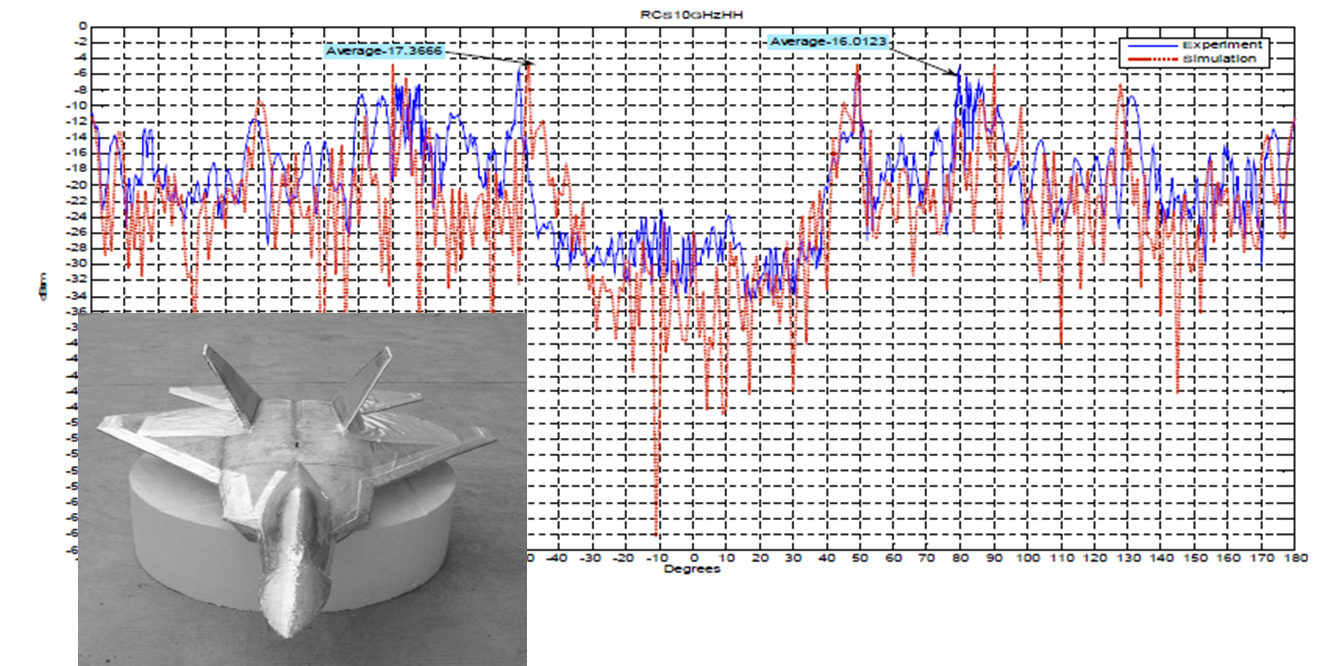Click the 180 tick on the x-axis
The image size is (1325, 666).
[x=1296, y=558]
